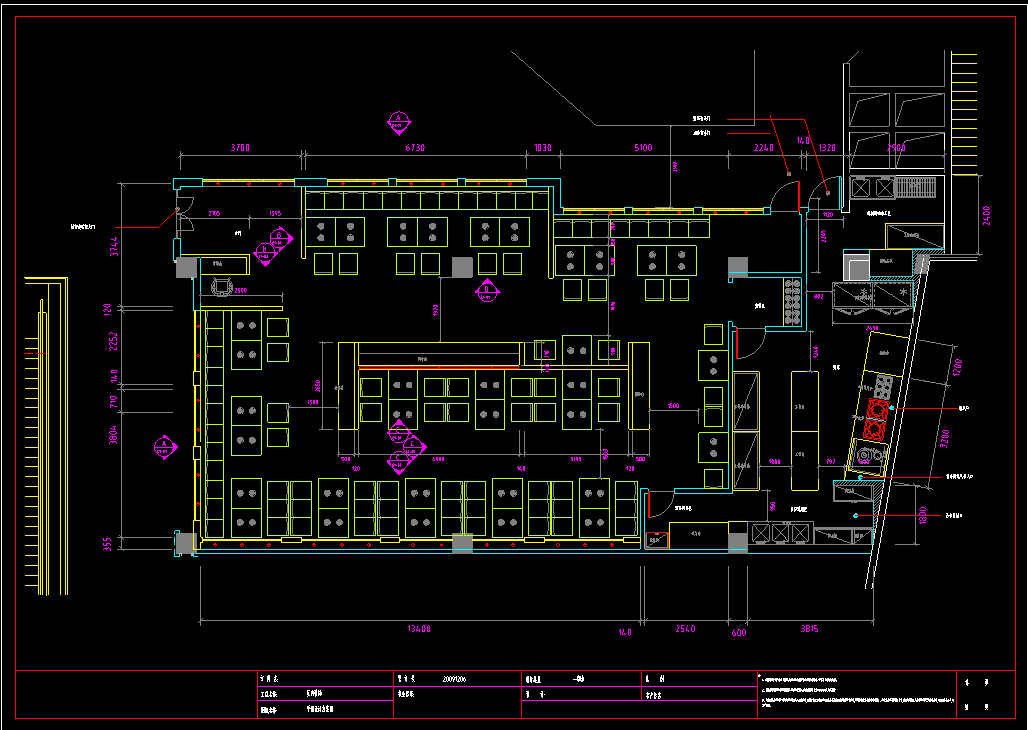Click the 3744 vertical dimension on left

[114, 245]
